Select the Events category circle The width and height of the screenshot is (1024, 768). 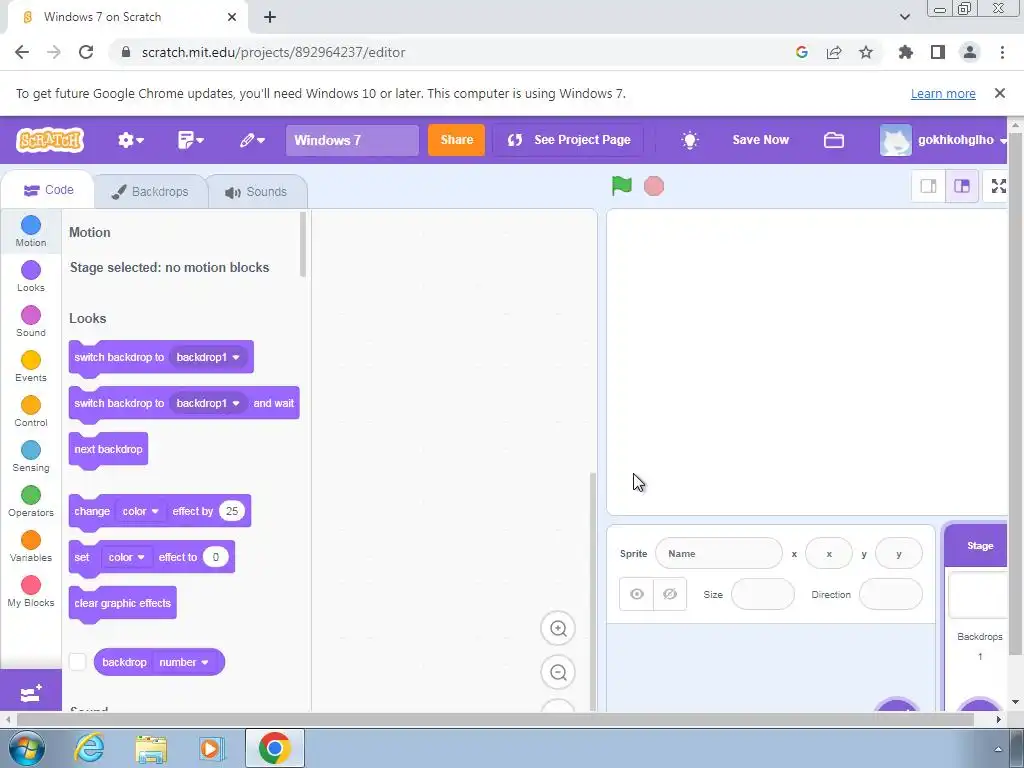[31, 360]
